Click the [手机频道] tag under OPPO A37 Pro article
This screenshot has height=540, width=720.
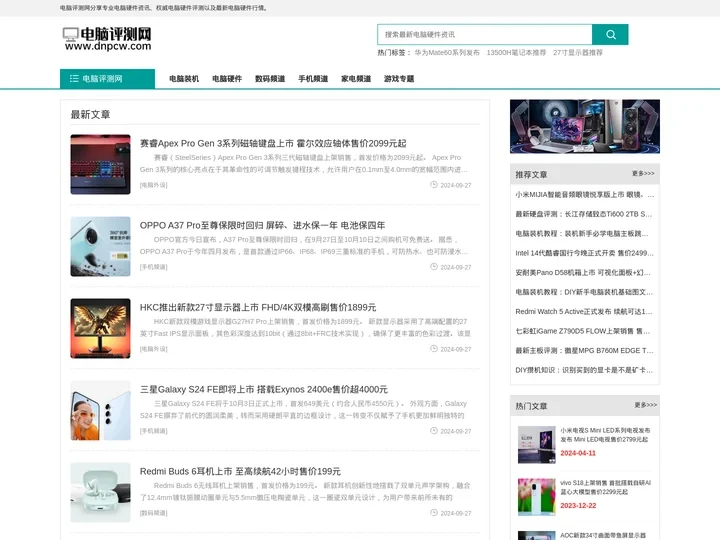[153, 267]
